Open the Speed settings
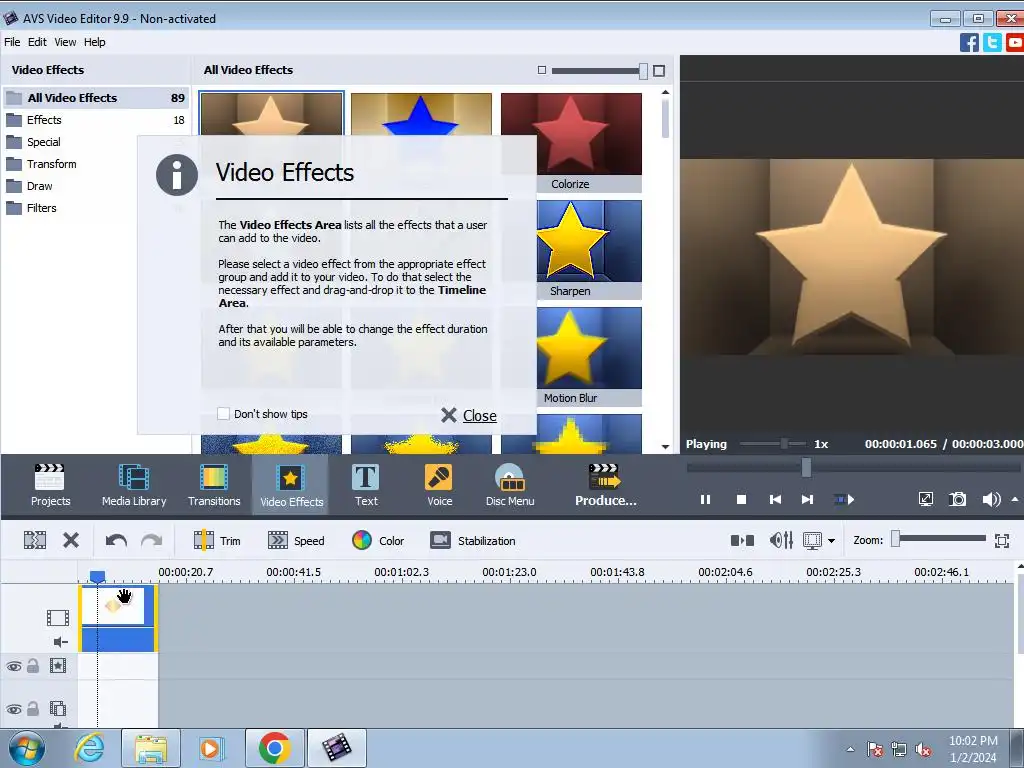Image resolution: width=1024 pixels, height=768 pixels. tap(296, 541)
